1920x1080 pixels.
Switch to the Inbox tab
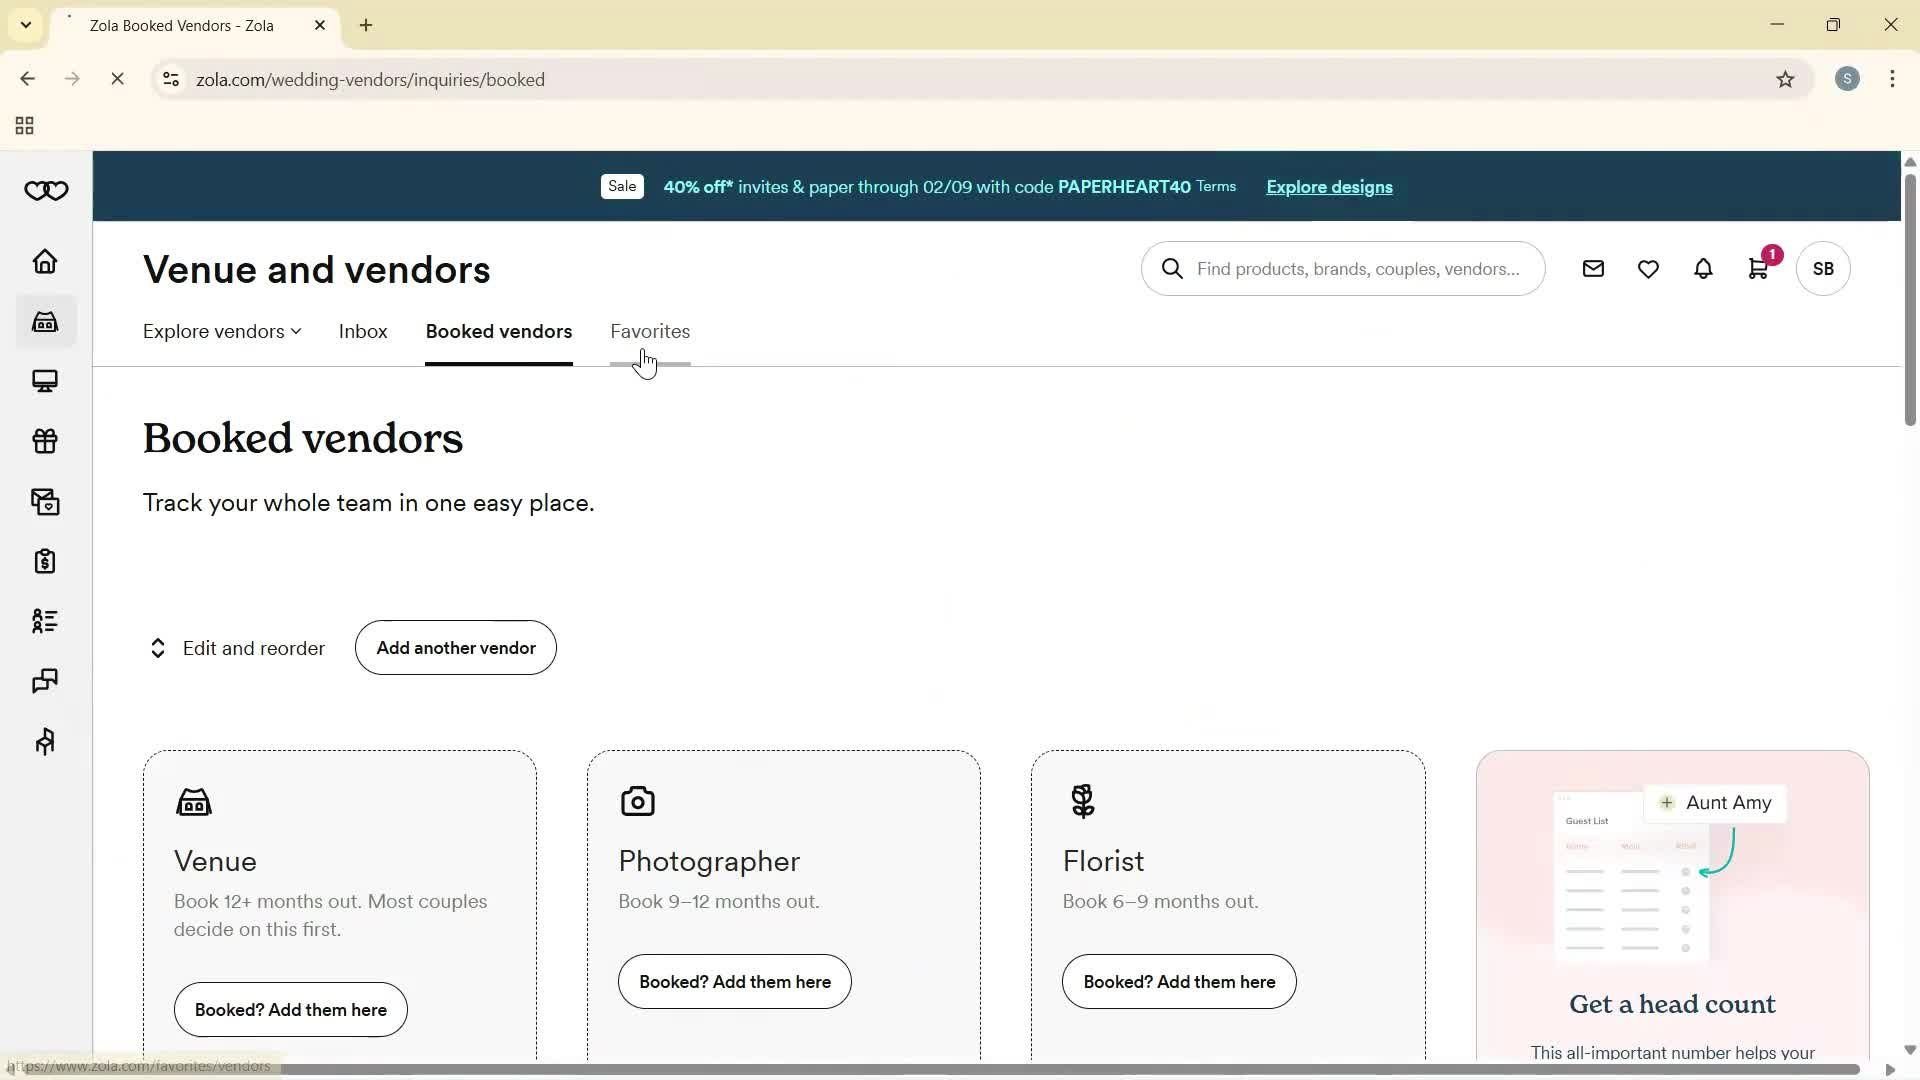(362, 331)
